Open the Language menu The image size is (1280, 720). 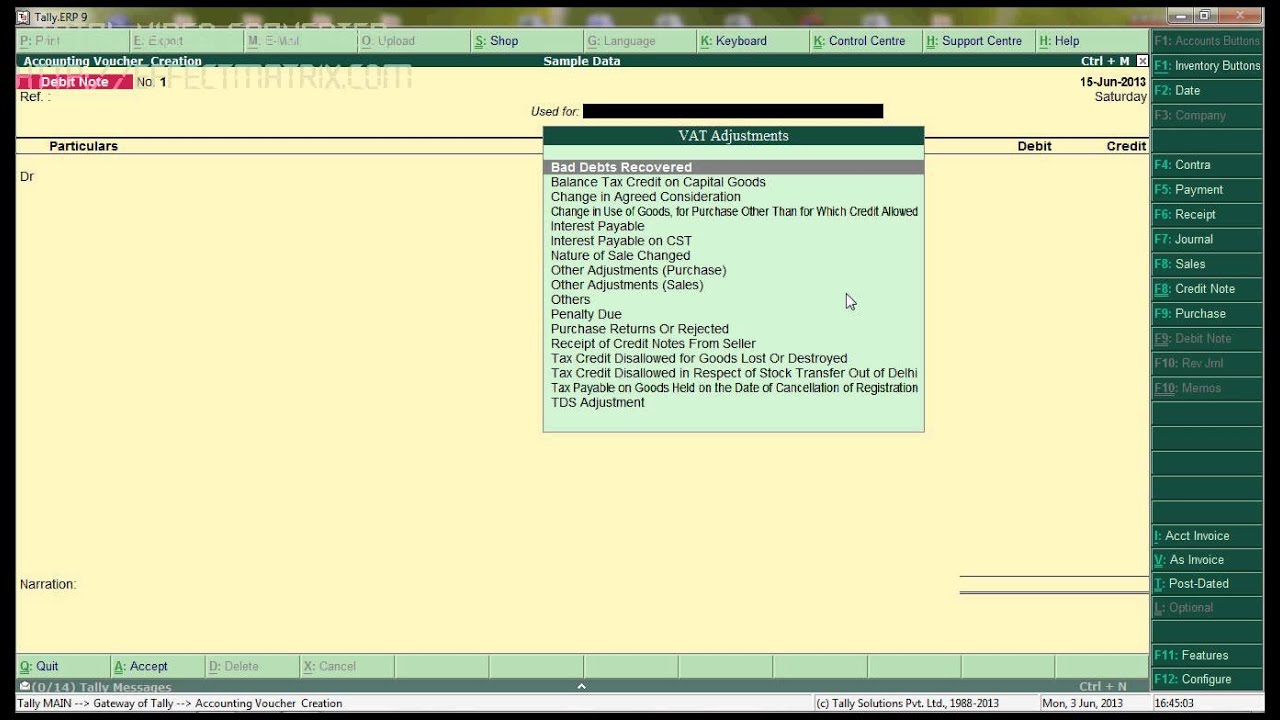[639, 41]
